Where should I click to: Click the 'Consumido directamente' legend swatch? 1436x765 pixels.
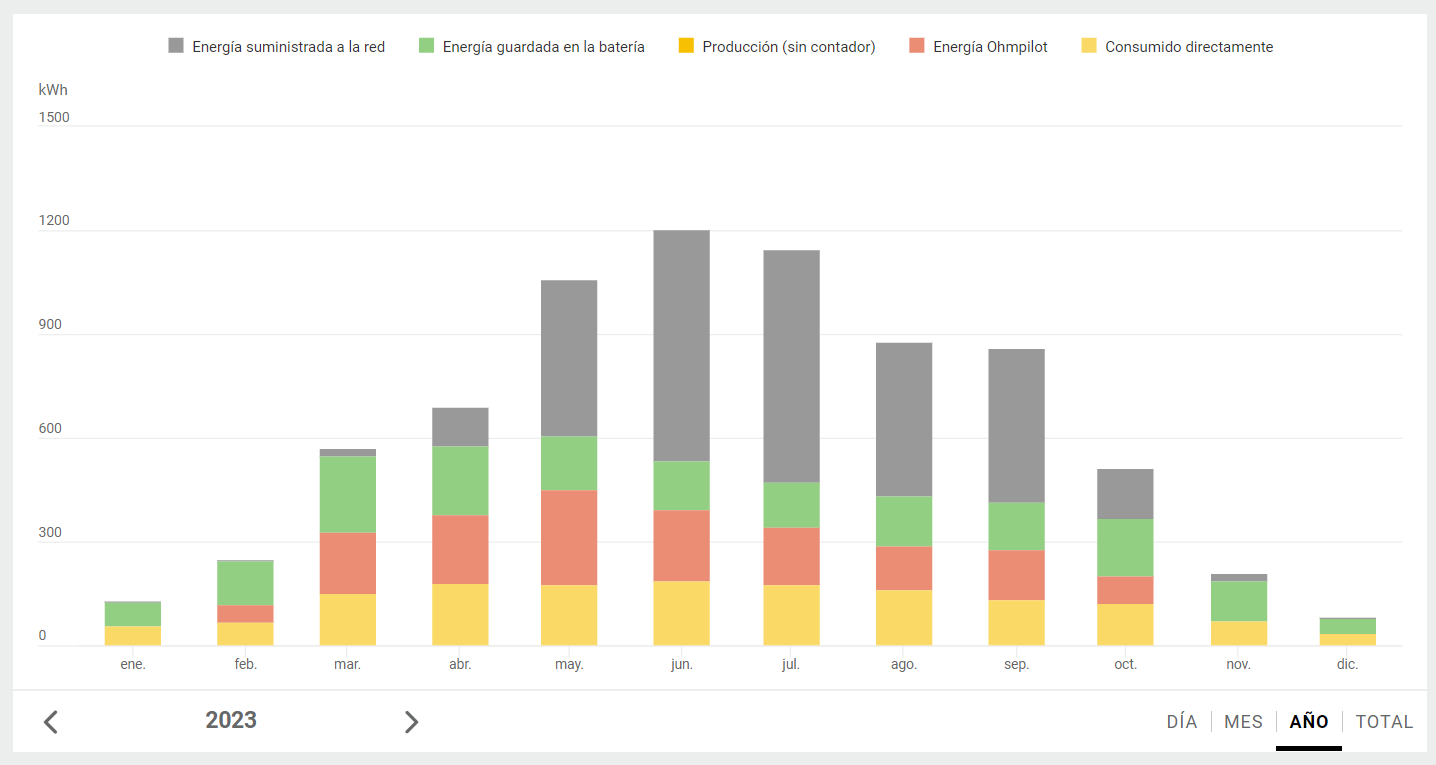point(1089,46)
